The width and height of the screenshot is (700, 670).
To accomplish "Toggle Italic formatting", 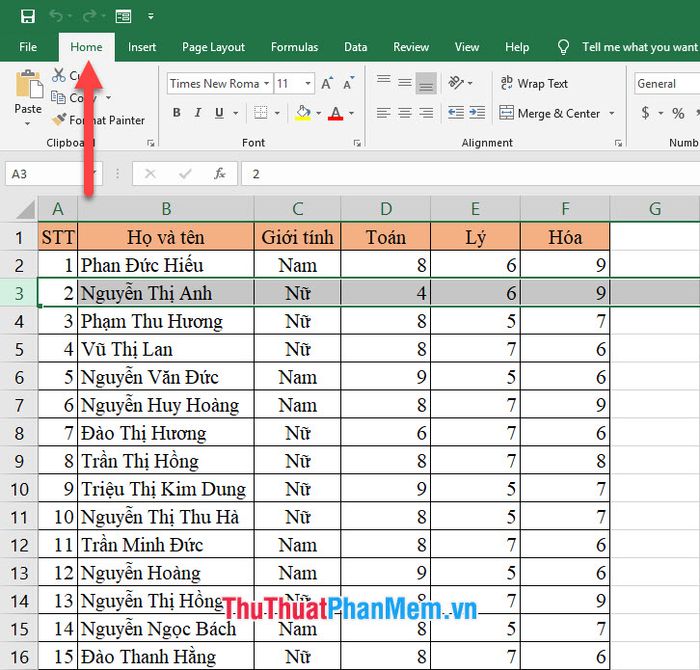I will 198,113.
